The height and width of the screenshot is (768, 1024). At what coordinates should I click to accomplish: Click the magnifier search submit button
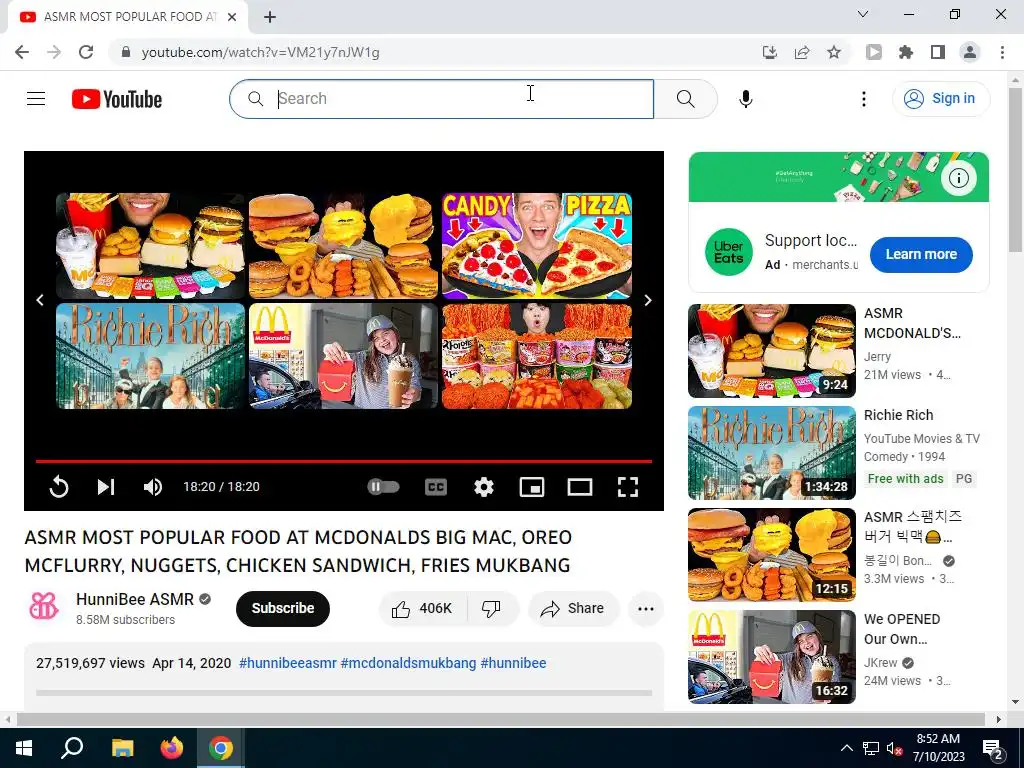tap(686, 99)
